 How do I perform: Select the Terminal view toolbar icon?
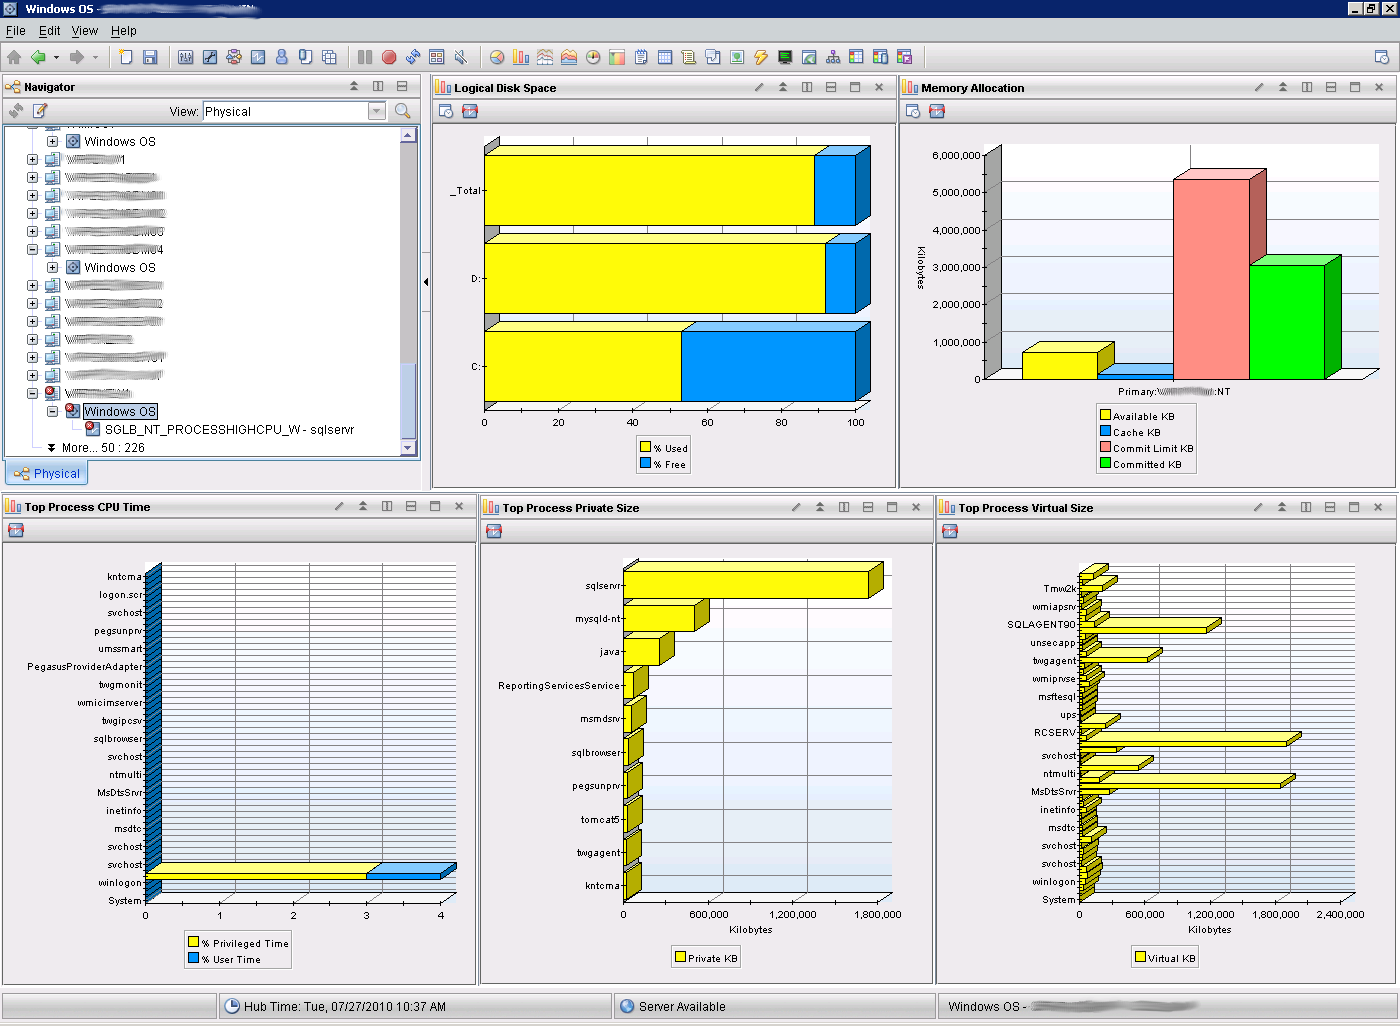(x=785, y=57)
